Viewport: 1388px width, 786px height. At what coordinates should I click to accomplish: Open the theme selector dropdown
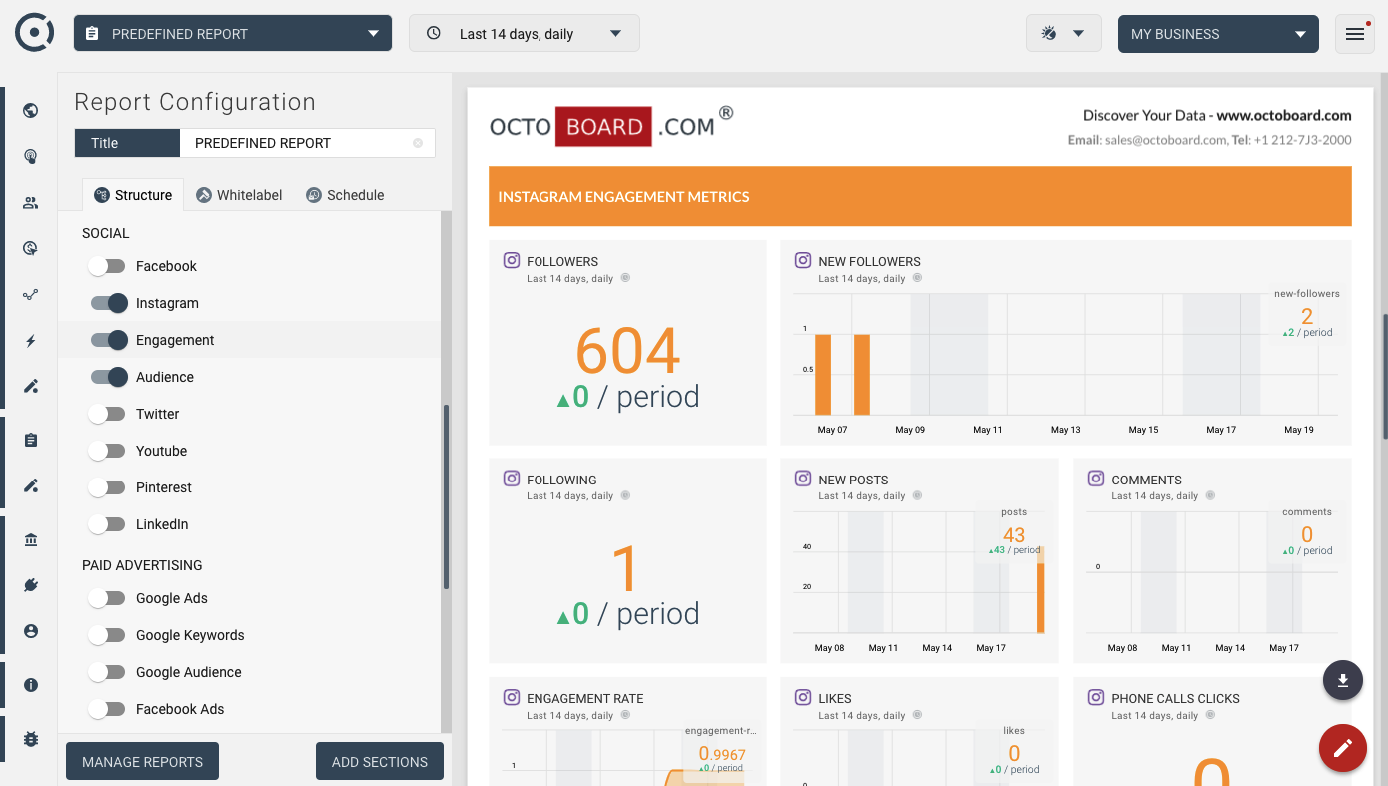(x=1063, y=33)
